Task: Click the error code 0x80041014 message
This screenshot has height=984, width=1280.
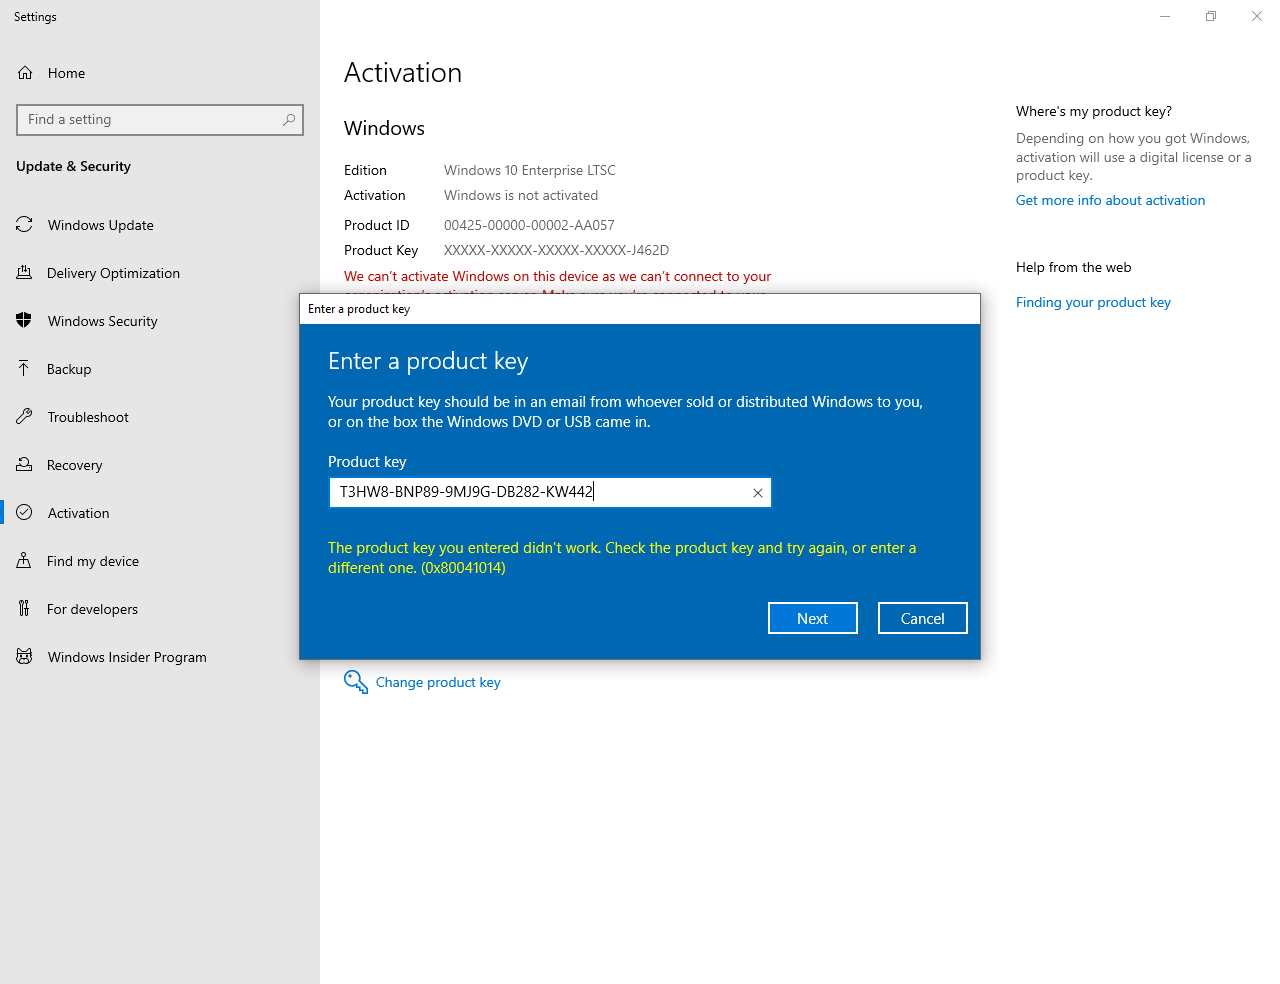Action: coord(622,558)
